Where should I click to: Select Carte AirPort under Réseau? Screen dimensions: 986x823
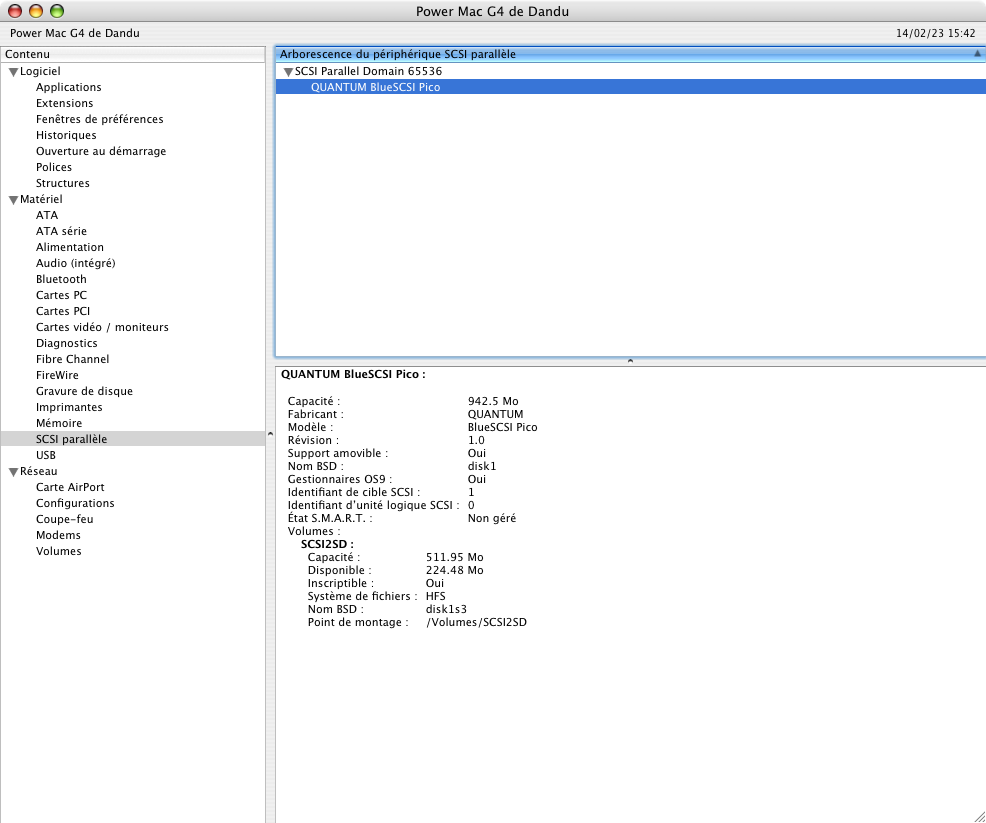(70, 487)
